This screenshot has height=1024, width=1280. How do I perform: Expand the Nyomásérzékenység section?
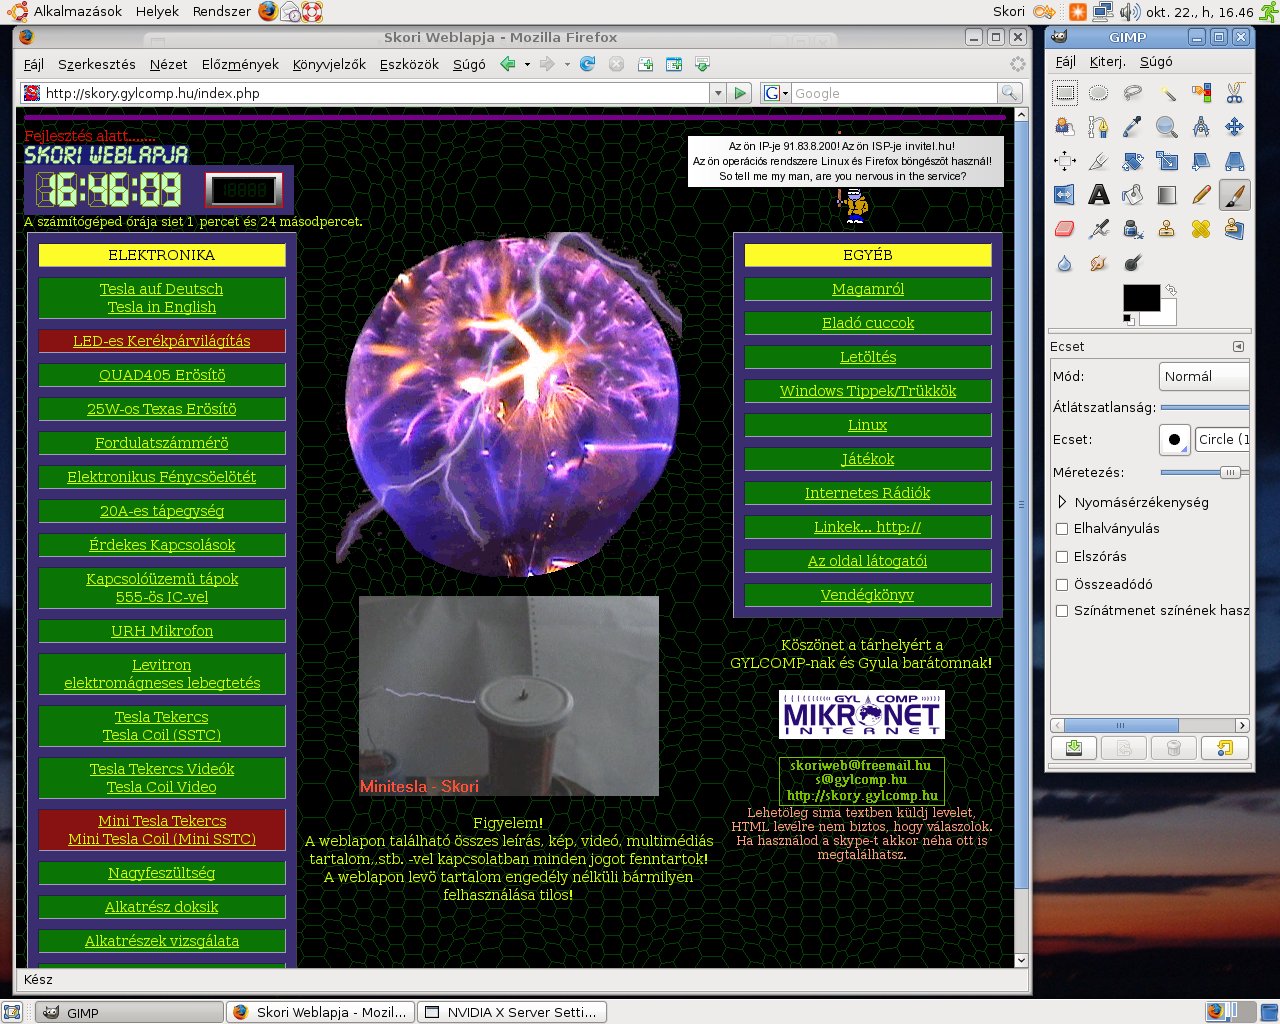click(x=1062, y=502)
